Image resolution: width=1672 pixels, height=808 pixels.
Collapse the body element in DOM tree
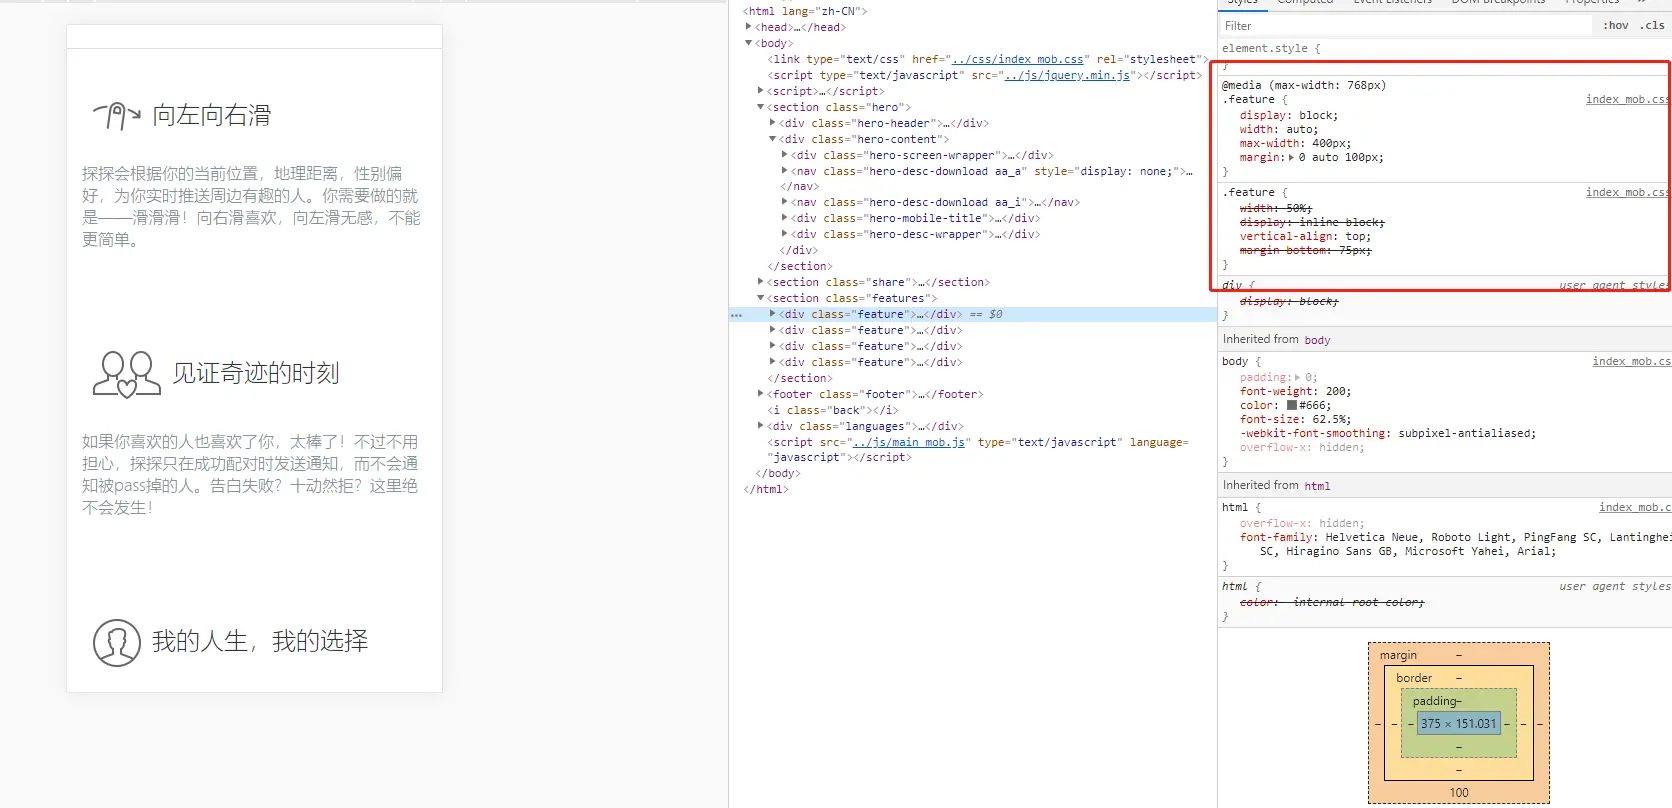(748, 43)
